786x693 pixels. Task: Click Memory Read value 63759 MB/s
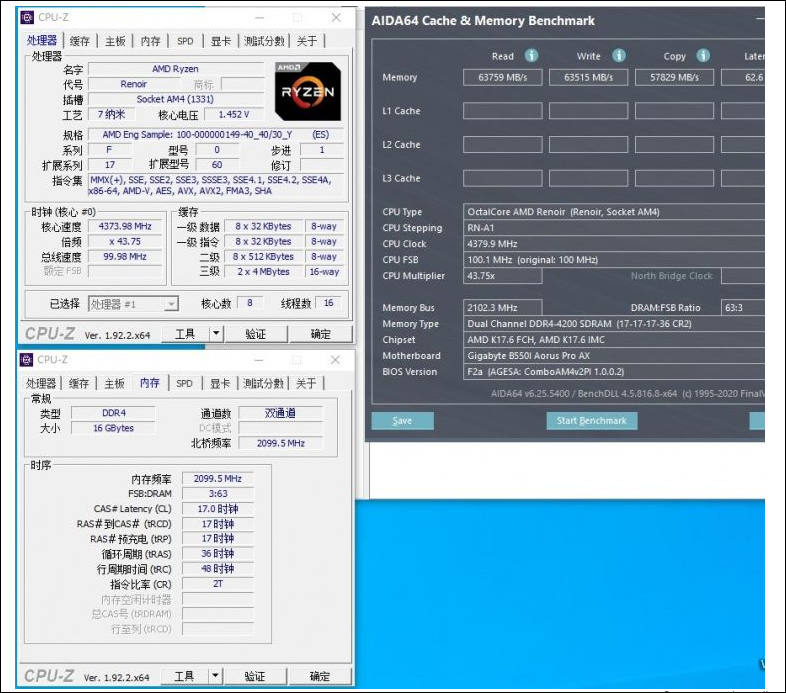pyautogui.click(x=502, y=77)
